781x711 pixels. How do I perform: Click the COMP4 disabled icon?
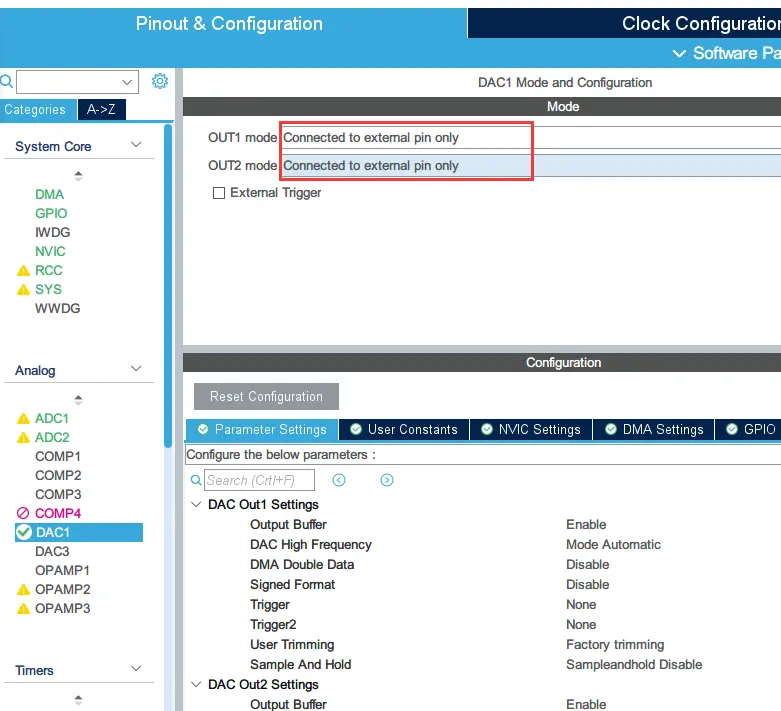pos(23,514)
